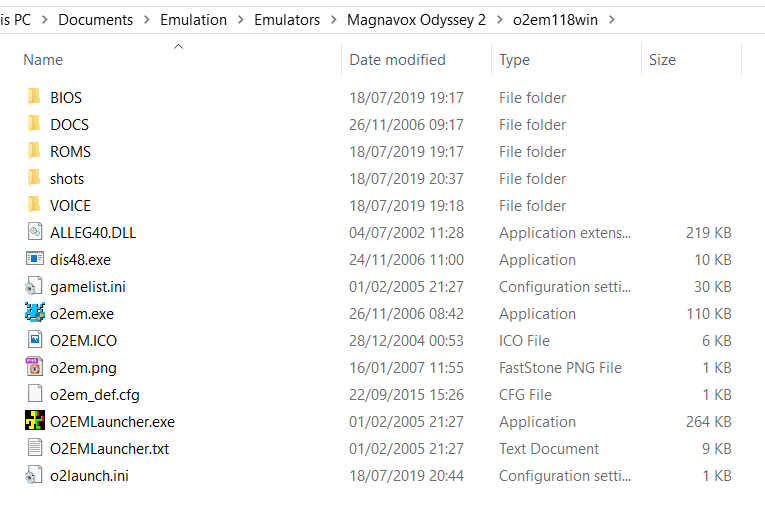Image resolution: width=765 pixels, height=527 pixels.
Task: Select the o2em.exe application icon
Action: [35, 313]
